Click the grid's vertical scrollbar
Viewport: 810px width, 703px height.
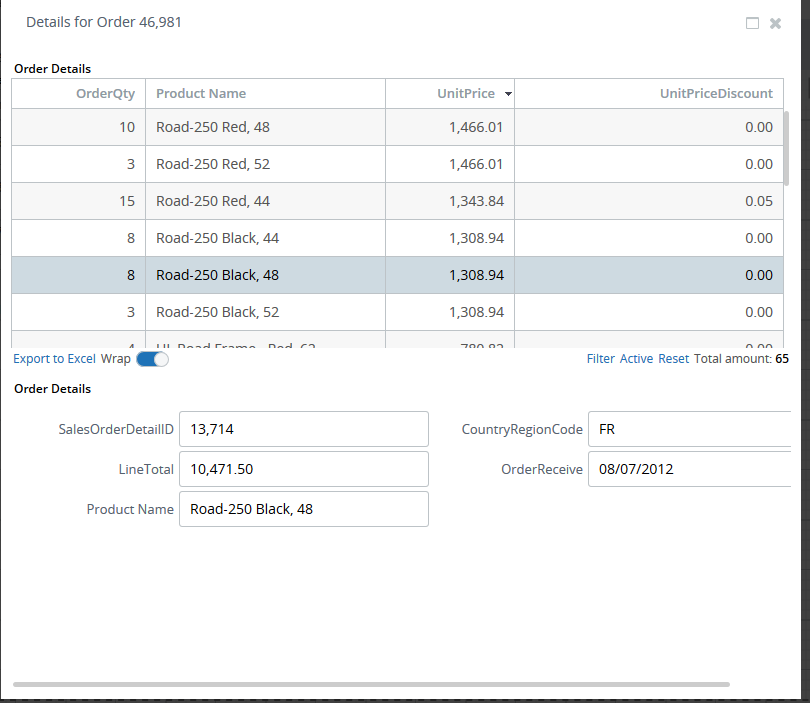point(787,145)
